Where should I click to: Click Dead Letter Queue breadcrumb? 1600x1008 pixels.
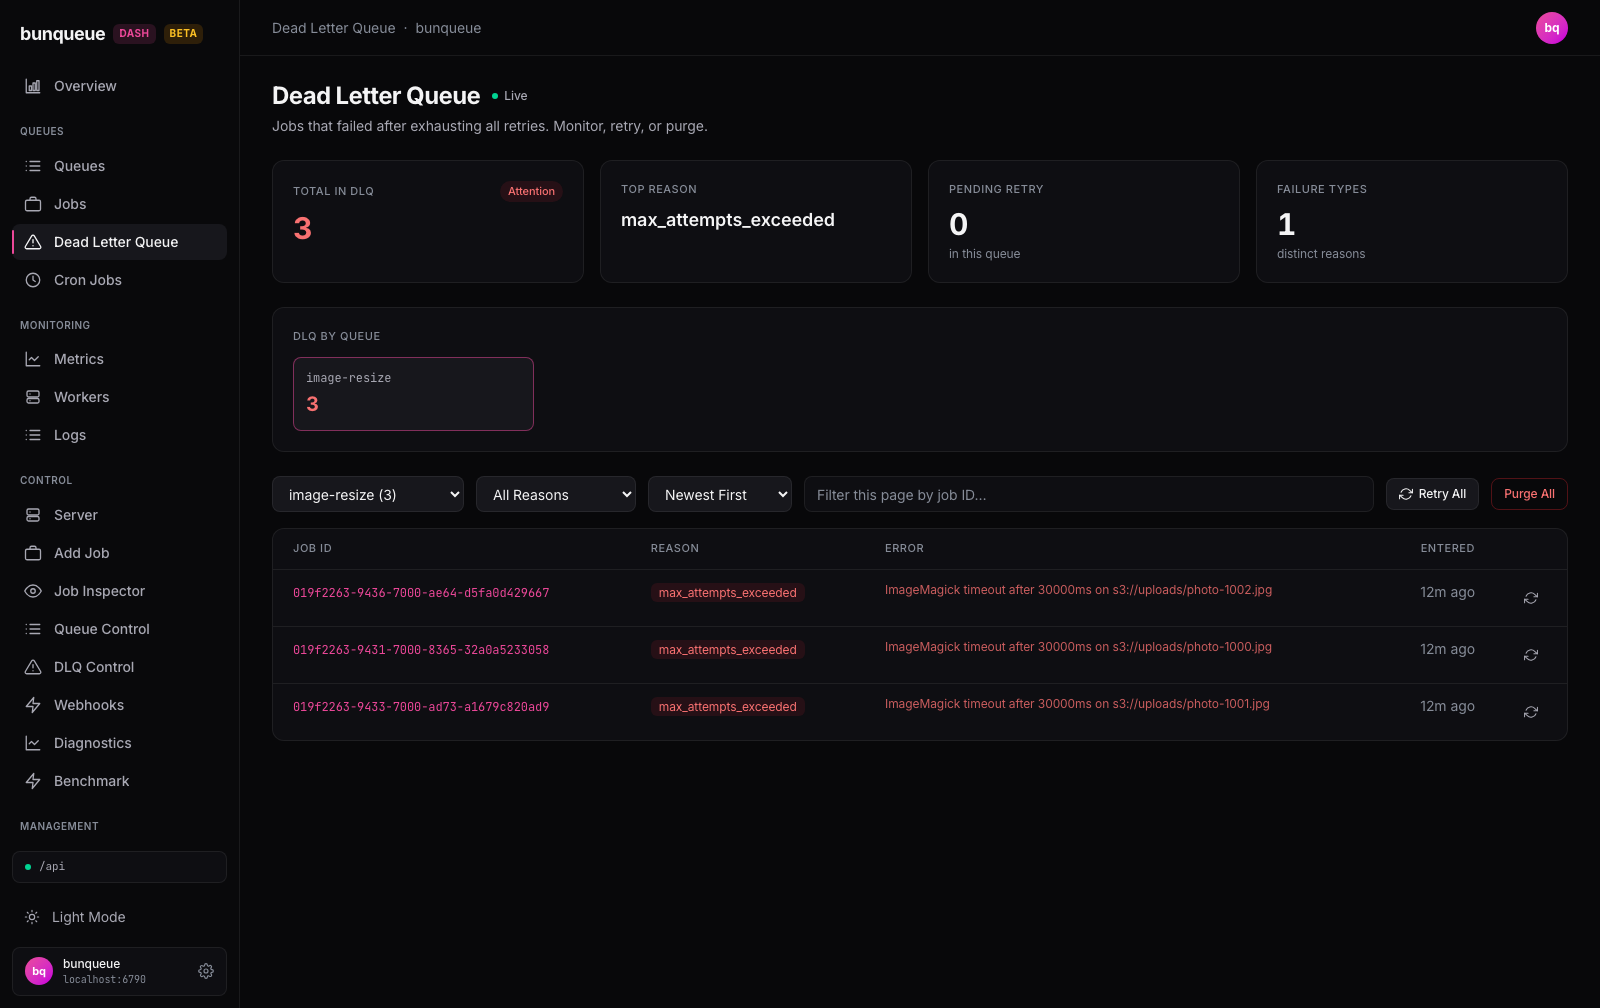pyautogui.click(x=334, y=28)
